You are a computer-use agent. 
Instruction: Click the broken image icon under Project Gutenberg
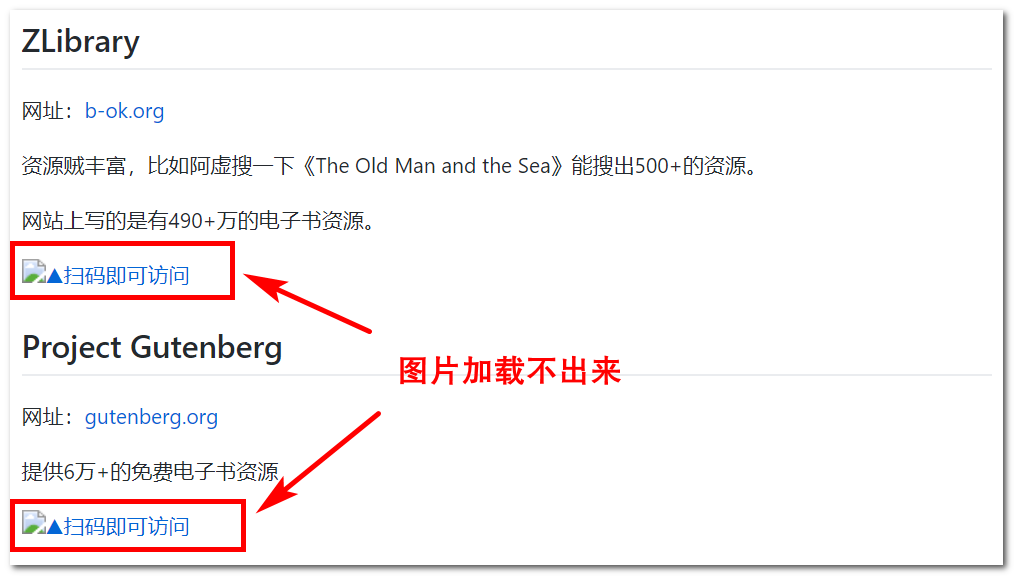click(34, 522)
